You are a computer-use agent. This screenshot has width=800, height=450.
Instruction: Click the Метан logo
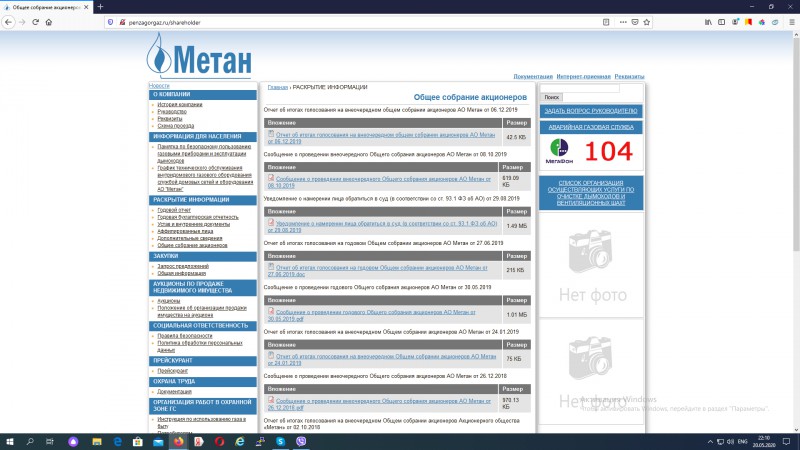tap(199, 55)
